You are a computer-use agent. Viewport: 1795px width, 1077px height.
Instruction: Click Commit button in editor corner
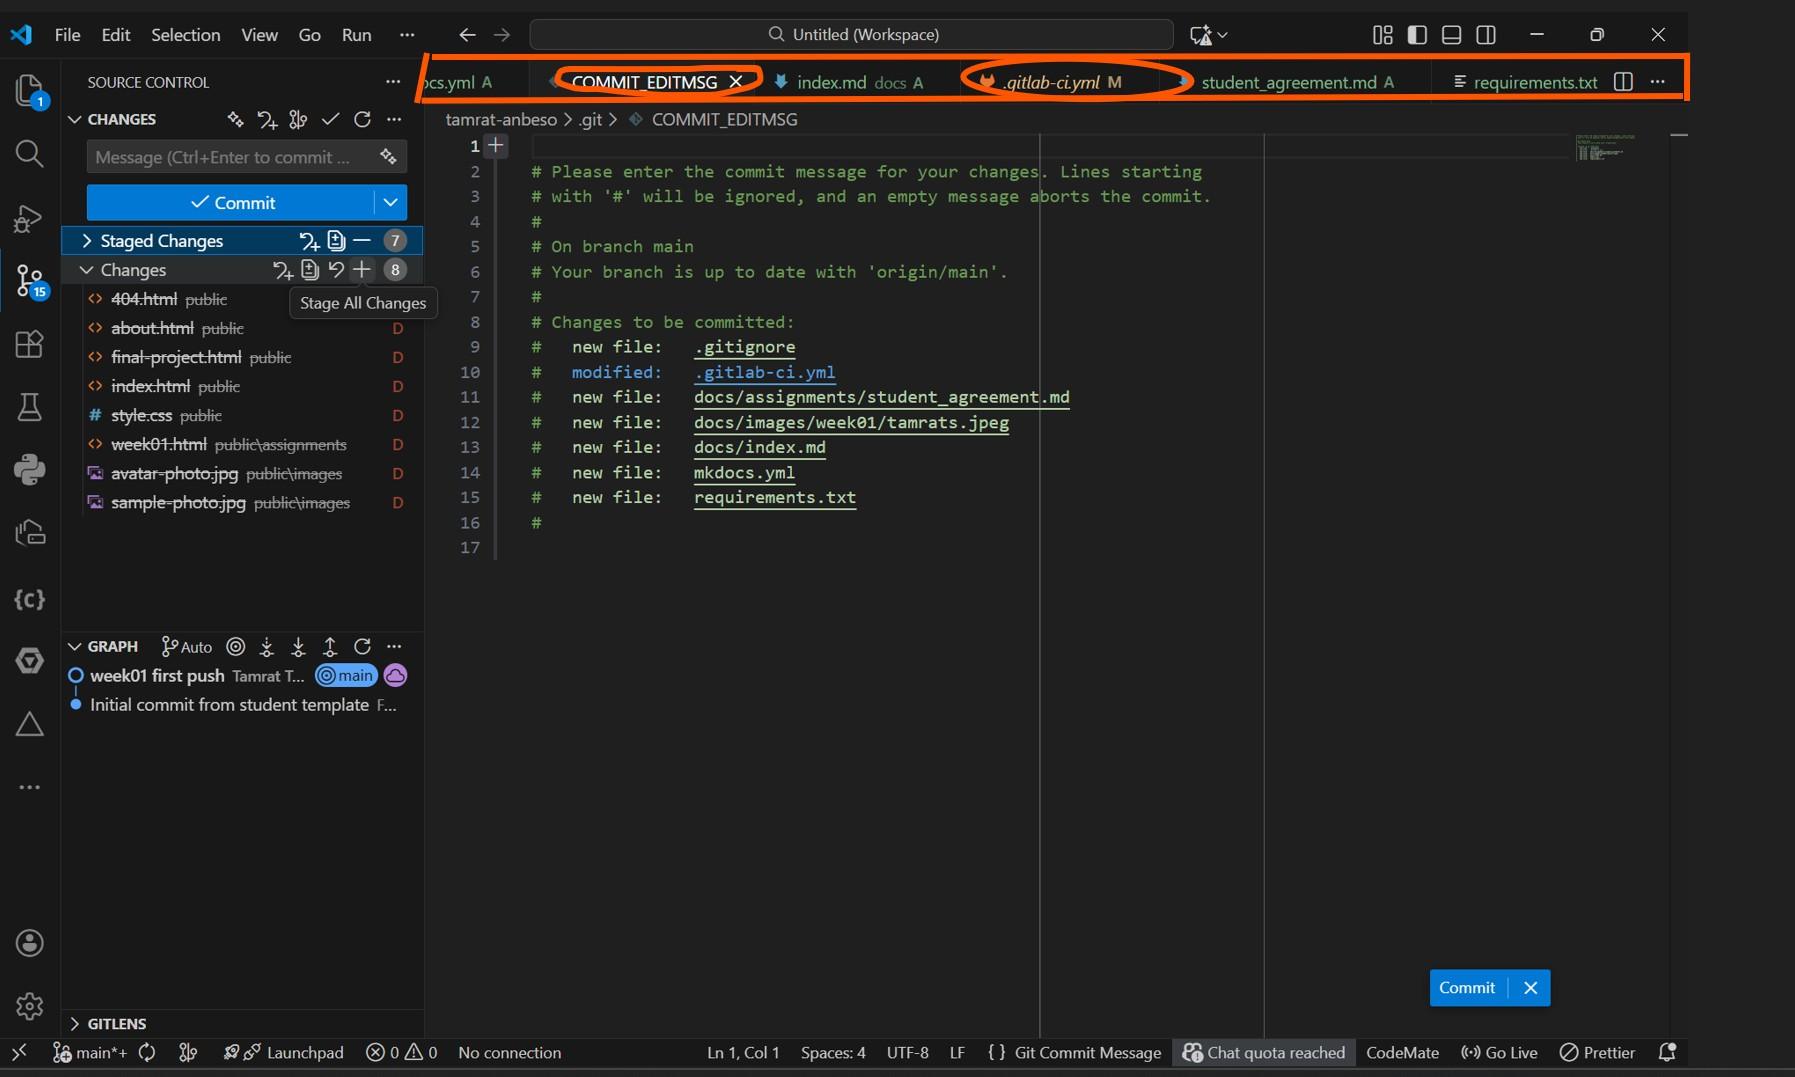coord(1467,987)
